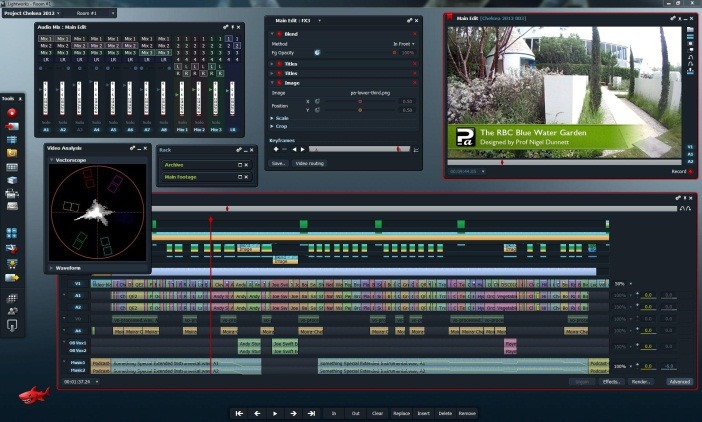Screen dimensions: 702x422
Task: Expand the Waveform section in Video Analysis
Action: [51, 268]
